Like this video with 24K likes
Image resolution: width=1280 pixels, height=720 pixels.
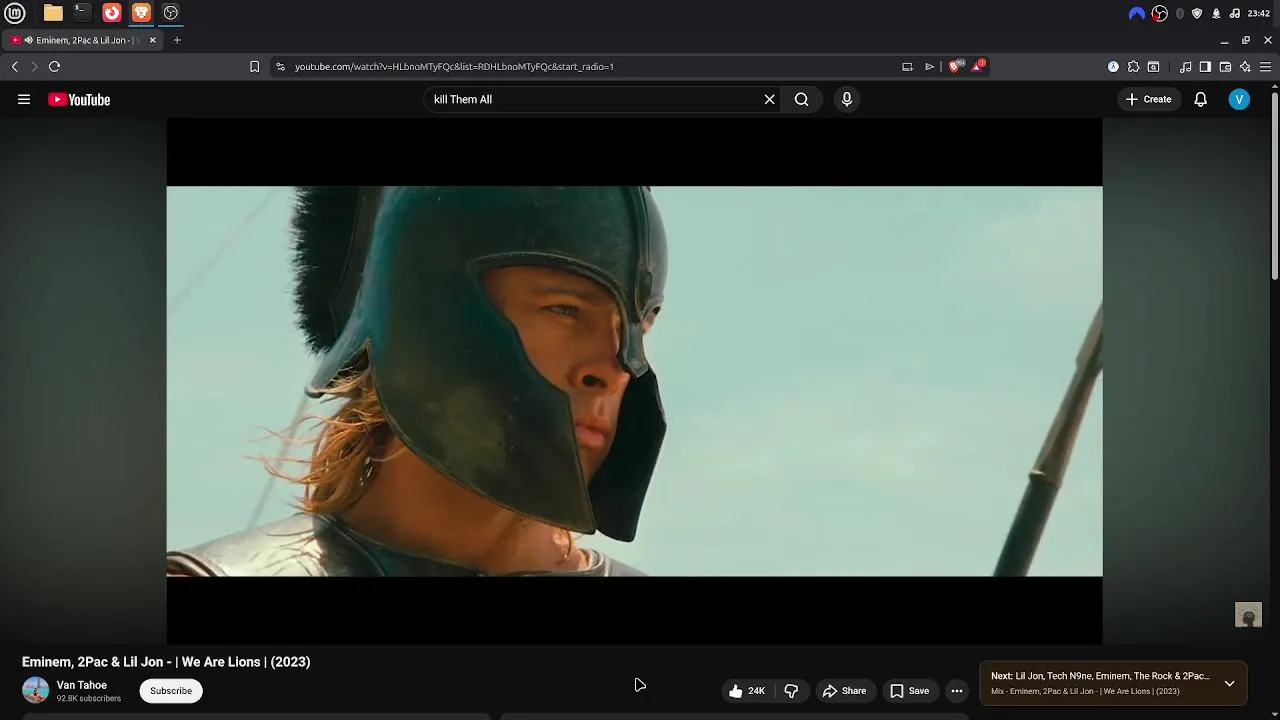tap(747, 691)
